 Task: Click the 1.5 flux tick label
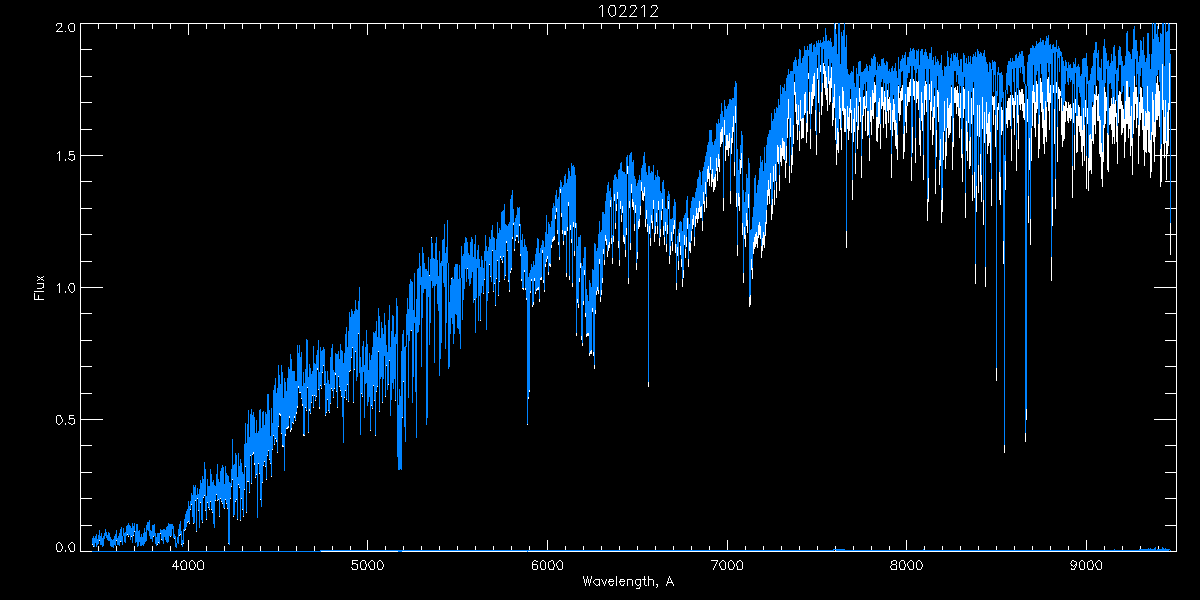pos(66,157)
